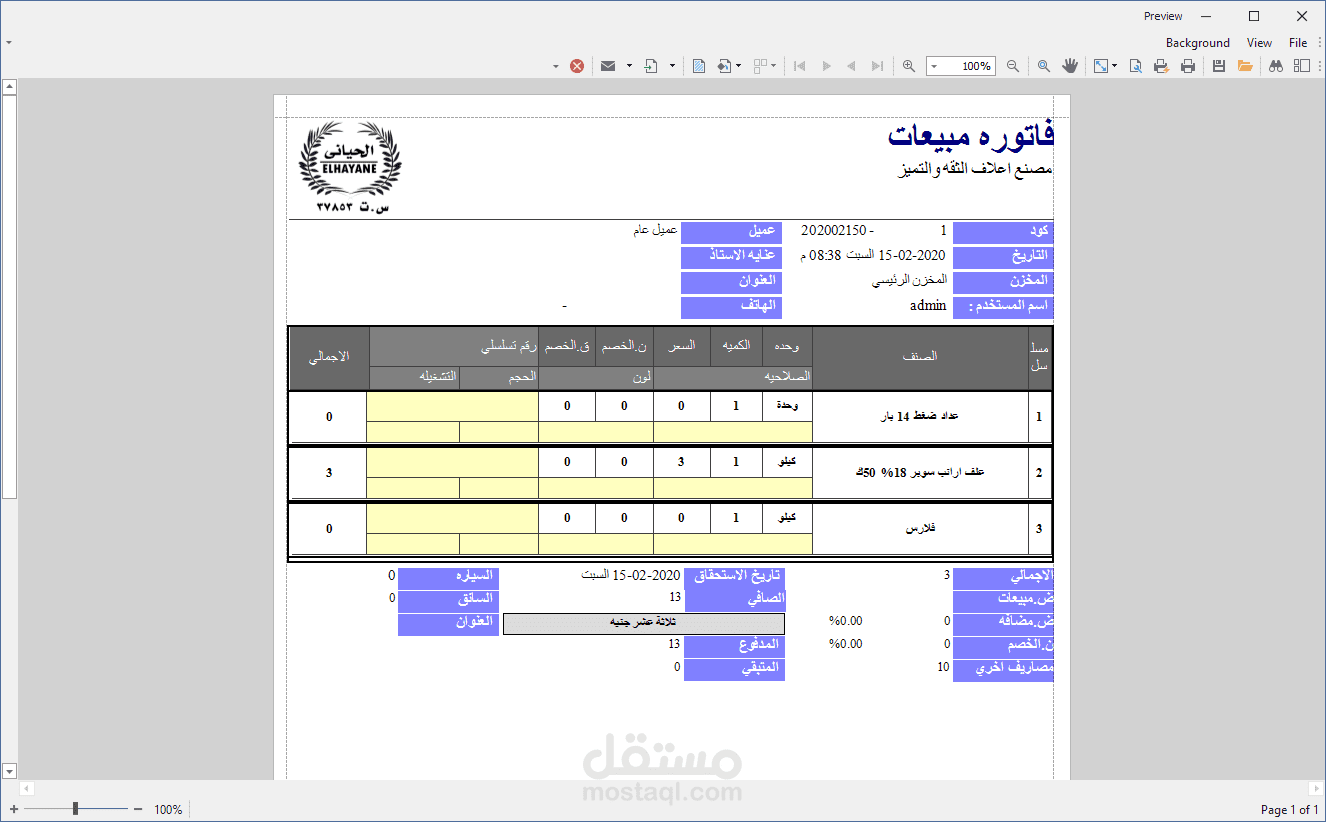Open toolbar options dots beside File
Viewport: 1326px width, 822px height.
point(1320,43)
